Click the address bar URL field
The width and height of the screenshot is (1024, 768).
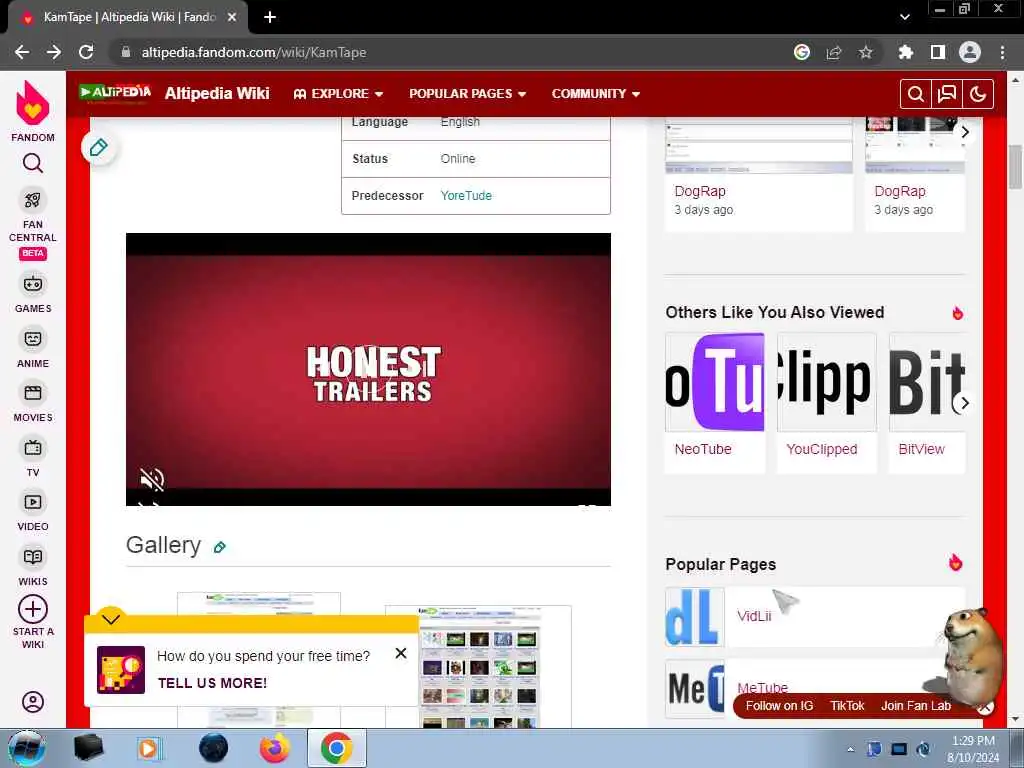coord(451,52)
